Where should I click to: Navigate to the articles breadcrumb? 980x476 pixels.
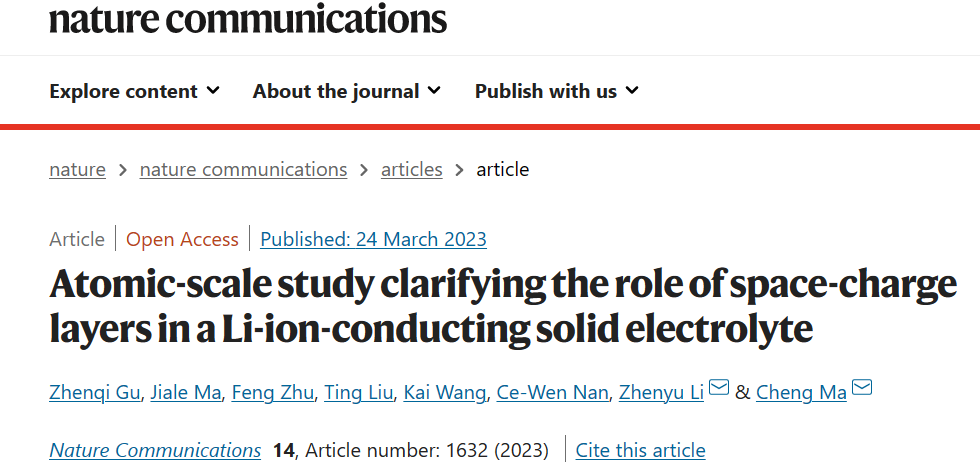(x=411, y=170)
